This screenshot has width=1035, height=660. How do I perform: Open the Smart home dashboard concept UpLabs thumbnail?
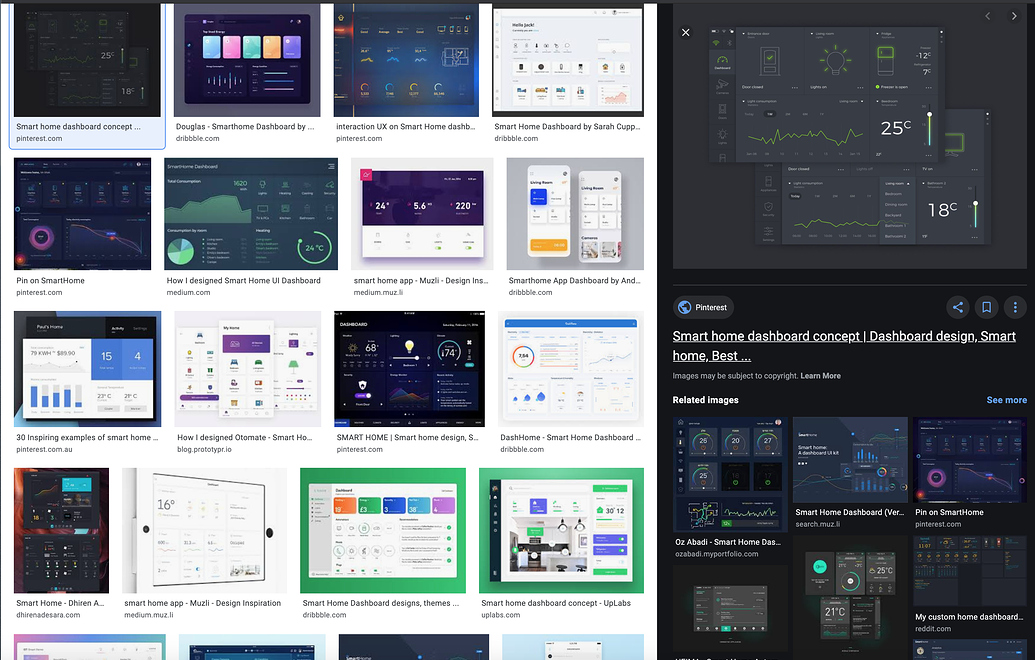click(x=561, y=529)
